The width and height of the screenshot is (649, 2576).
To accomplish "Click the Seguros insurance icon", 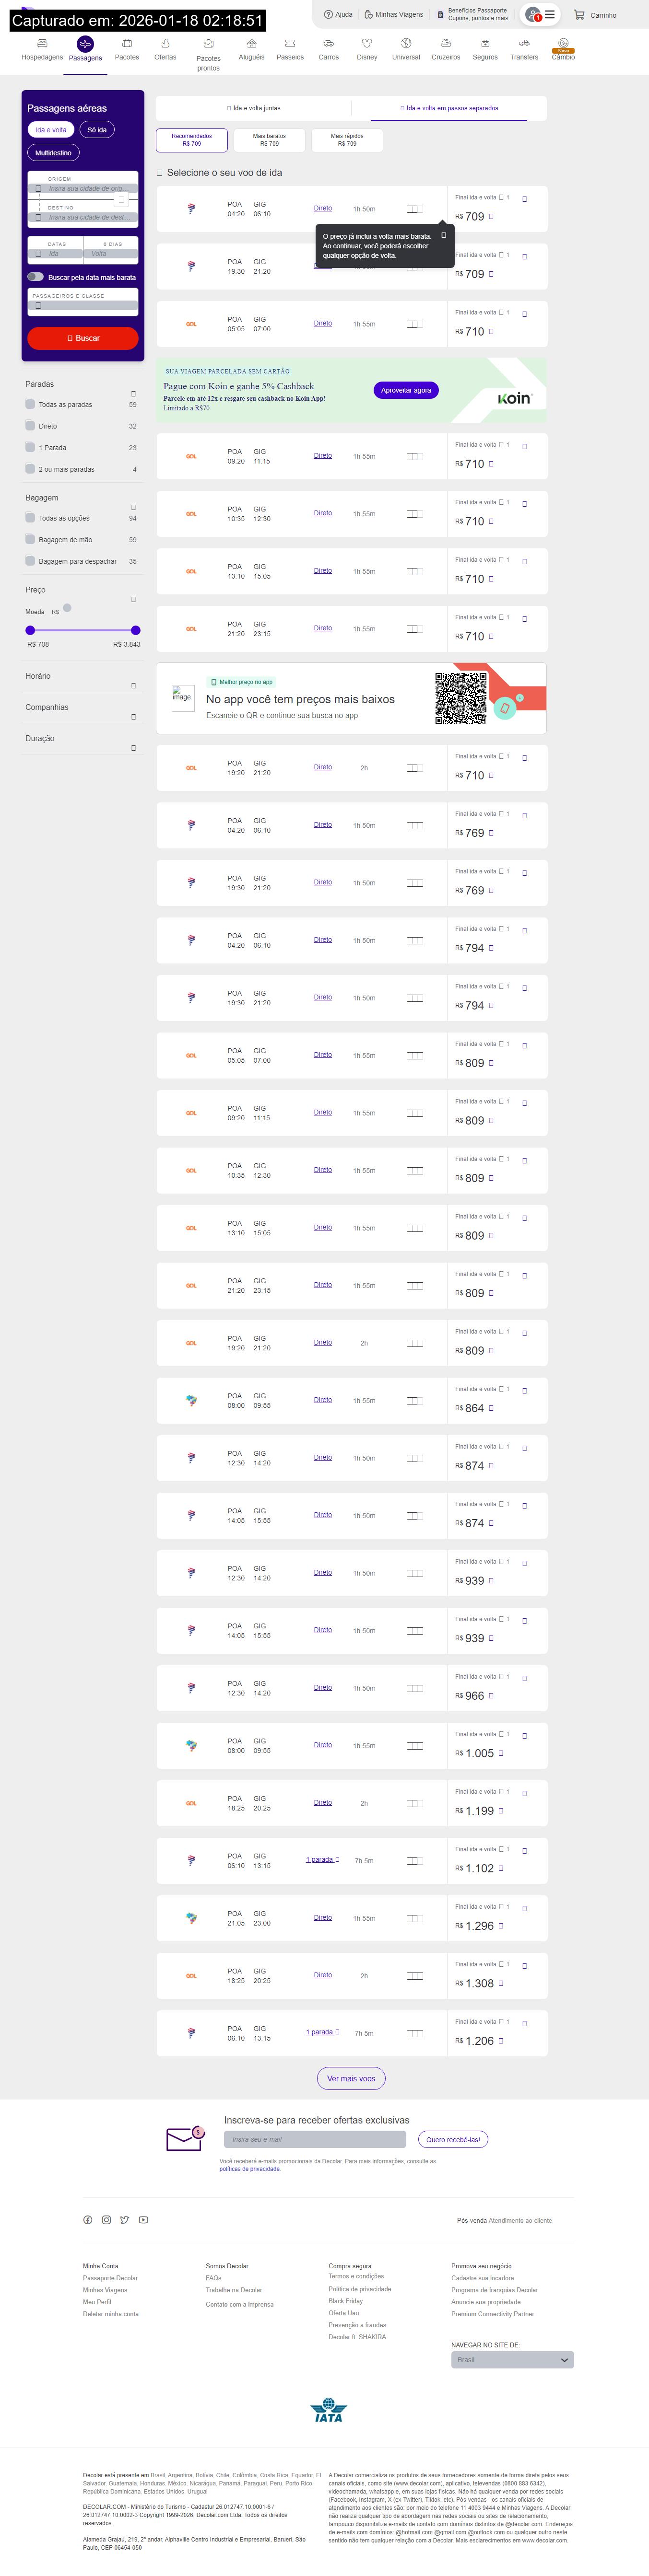I will (x=485, y=44).
